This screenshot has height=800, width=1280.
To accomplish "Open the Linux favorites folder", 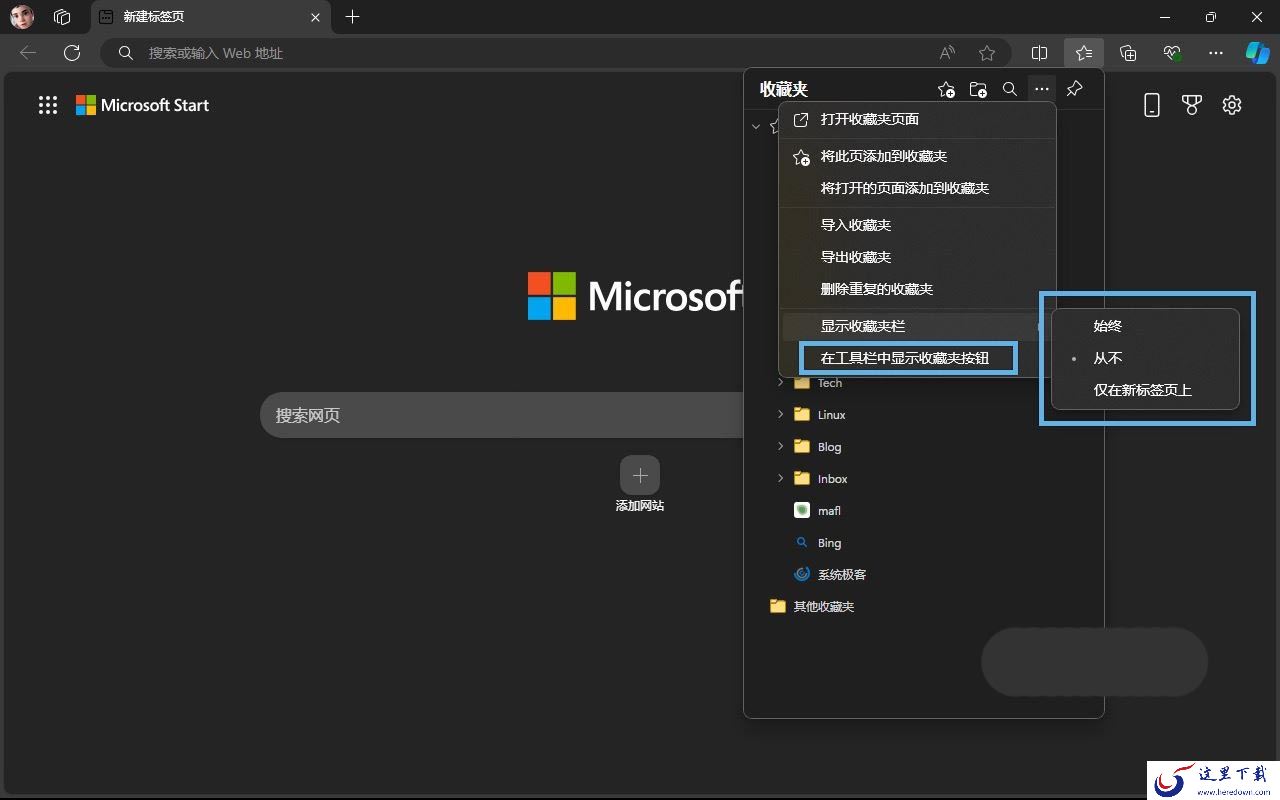I will coord(820,415).
